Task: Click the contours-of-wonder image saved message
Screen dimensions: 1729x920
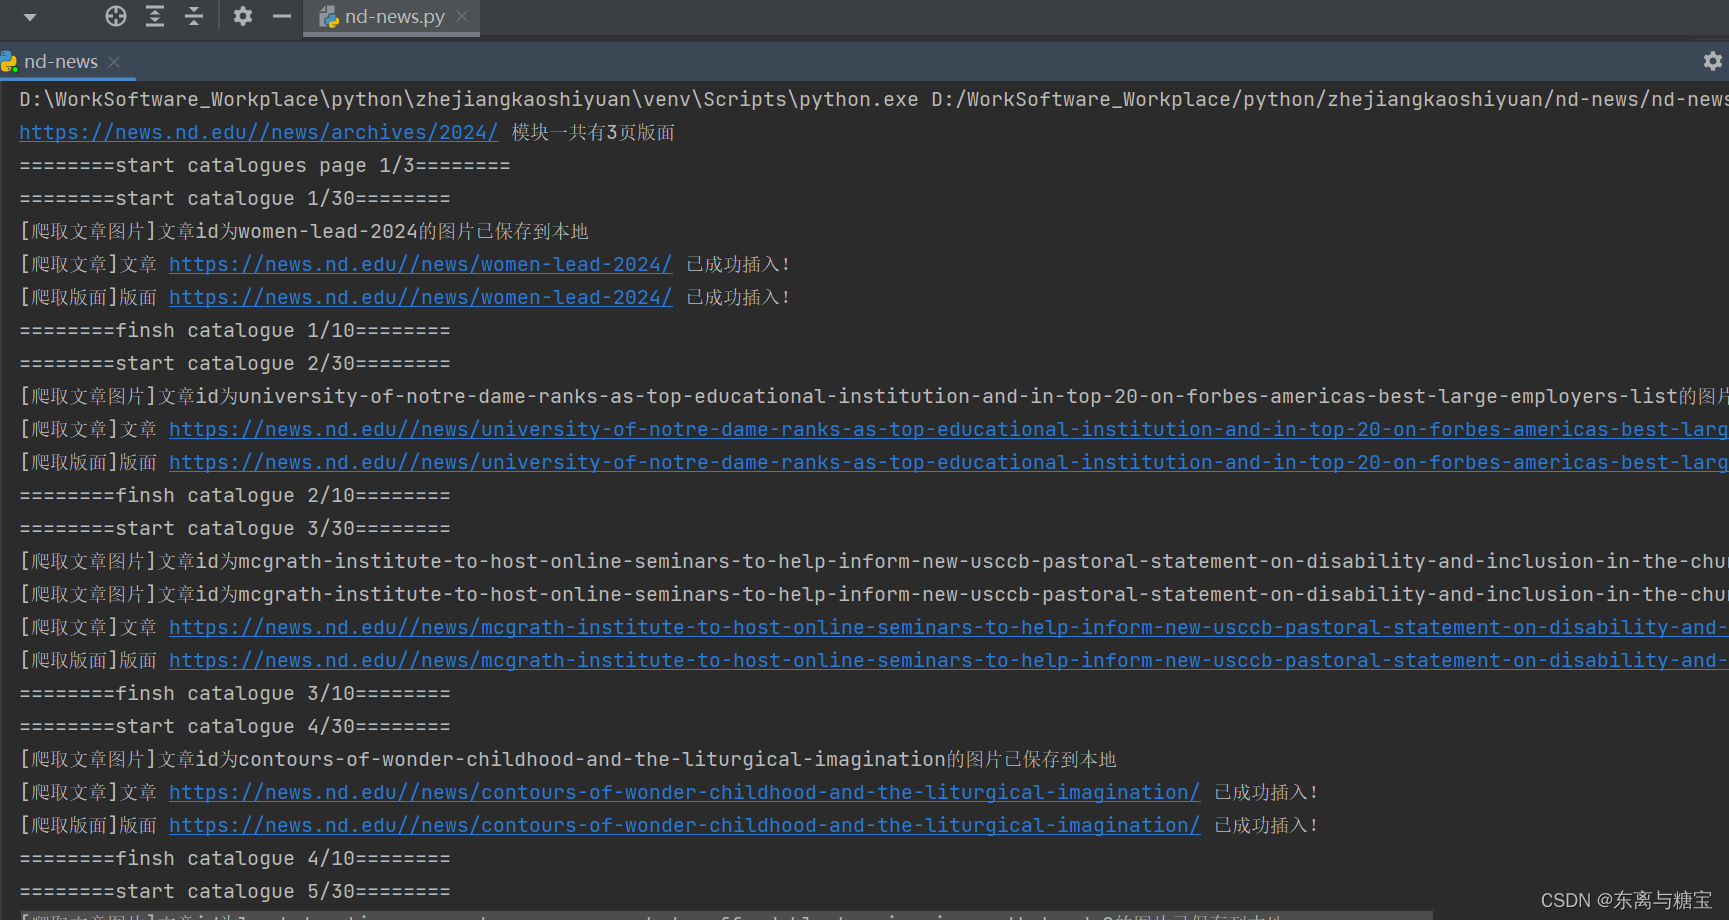Action: click(x=568, y=759)
